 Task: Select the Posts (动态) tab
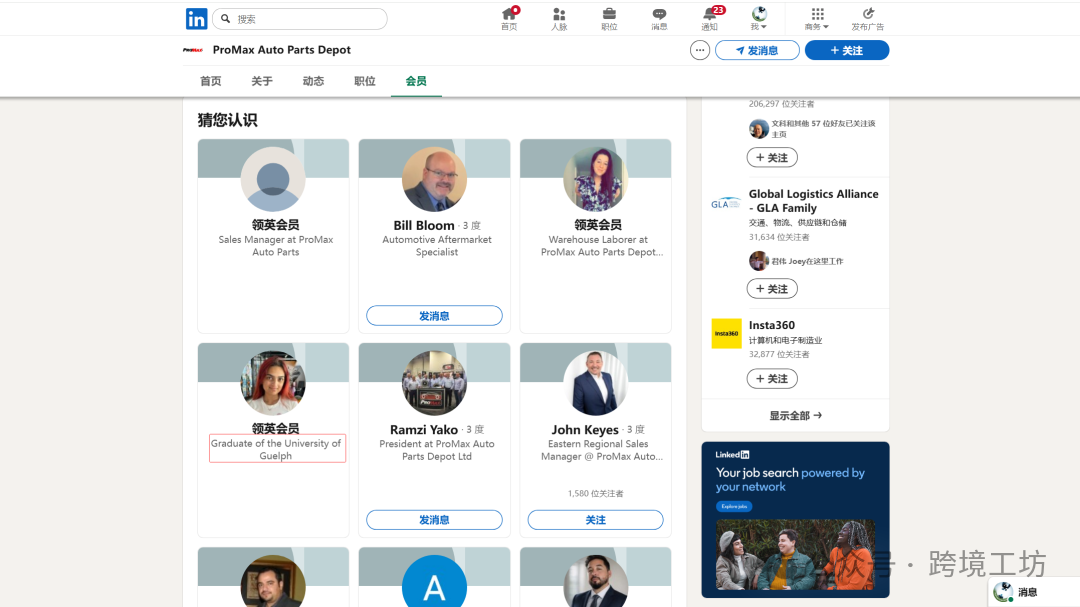coord(313,81)
